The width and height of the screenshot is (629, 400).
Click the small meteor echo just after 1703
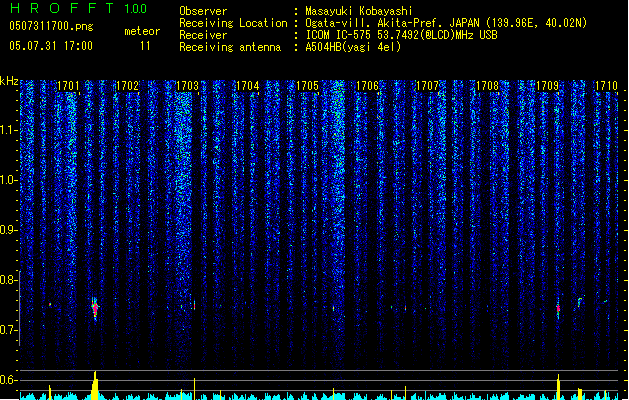(x=195, y=305)
